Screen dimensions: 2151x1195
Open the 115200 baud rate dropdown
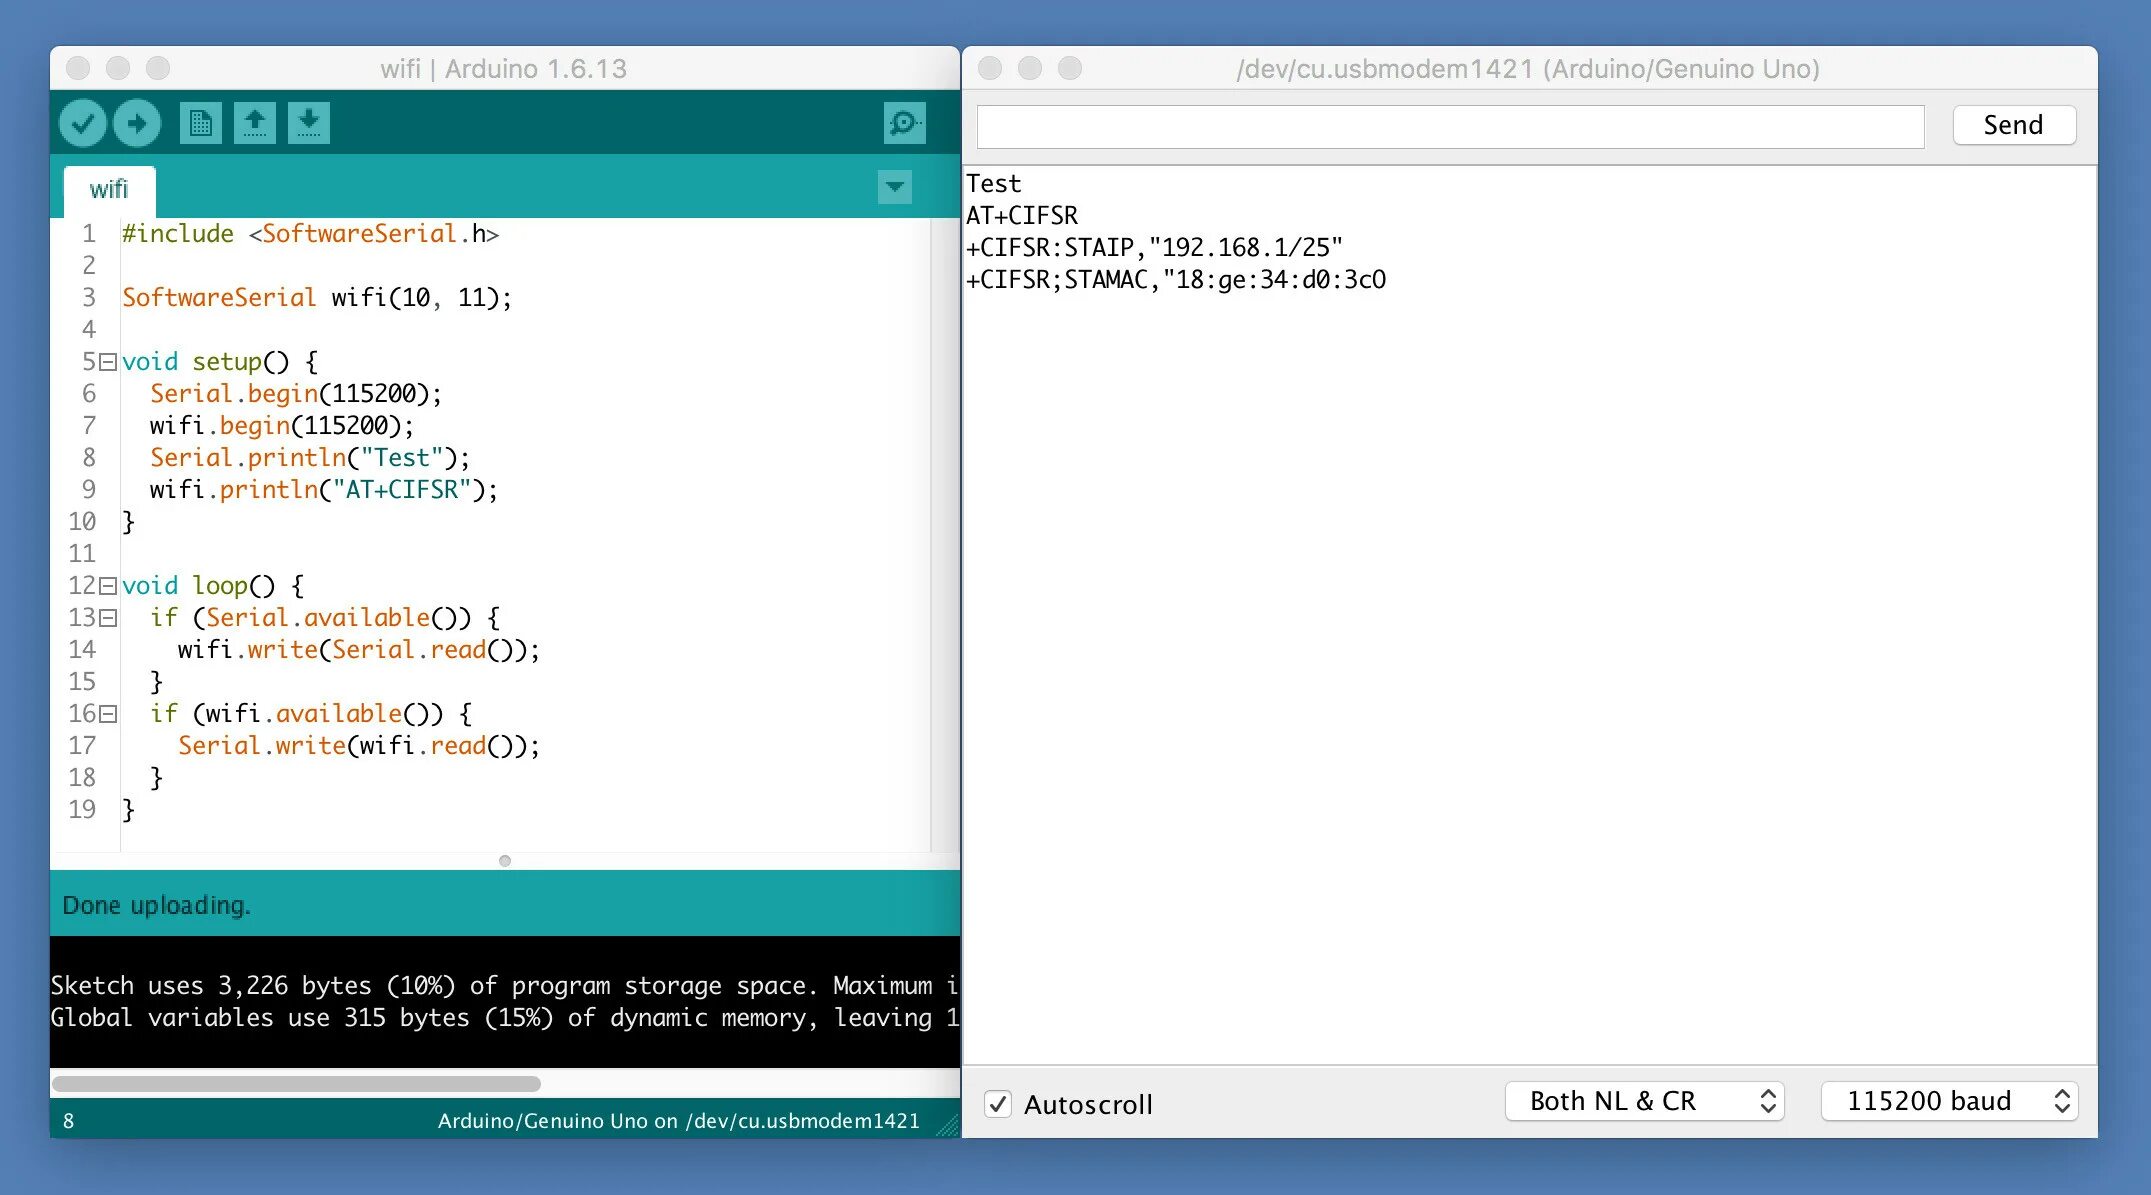[1949, 1101]
